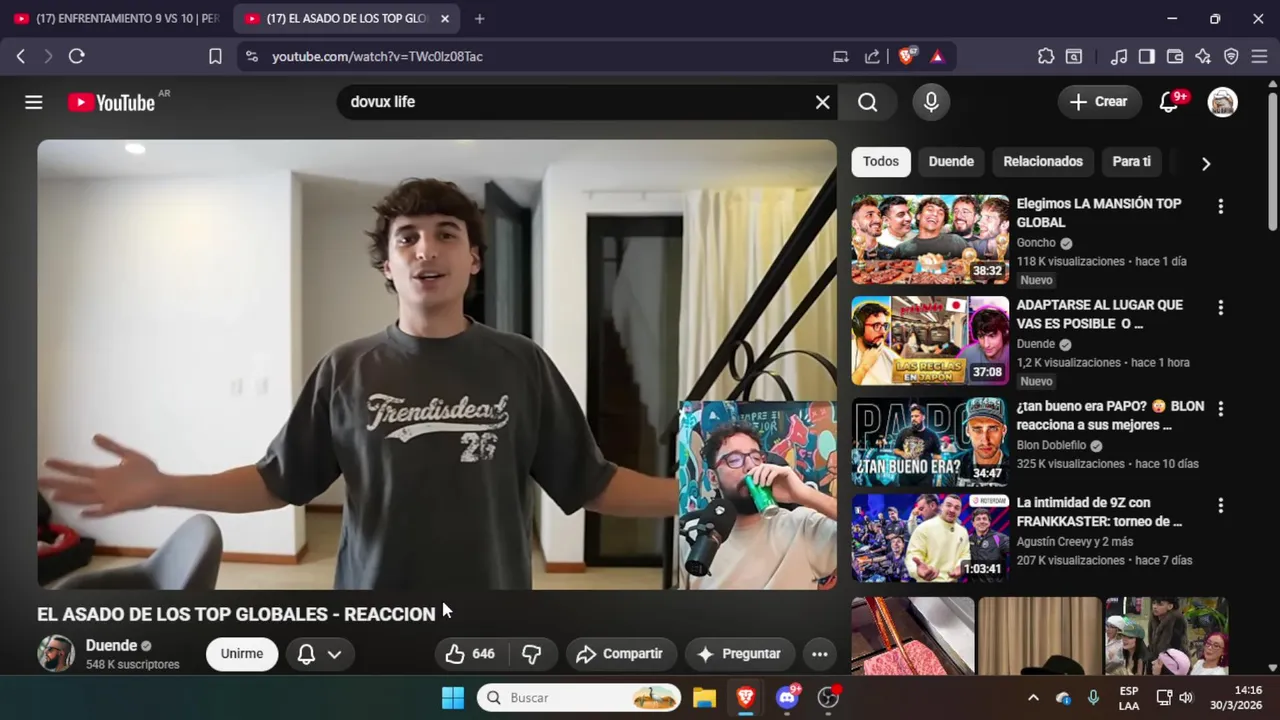
Task: Open YouTube notifications bell
Action: (x=1168, y=102)
